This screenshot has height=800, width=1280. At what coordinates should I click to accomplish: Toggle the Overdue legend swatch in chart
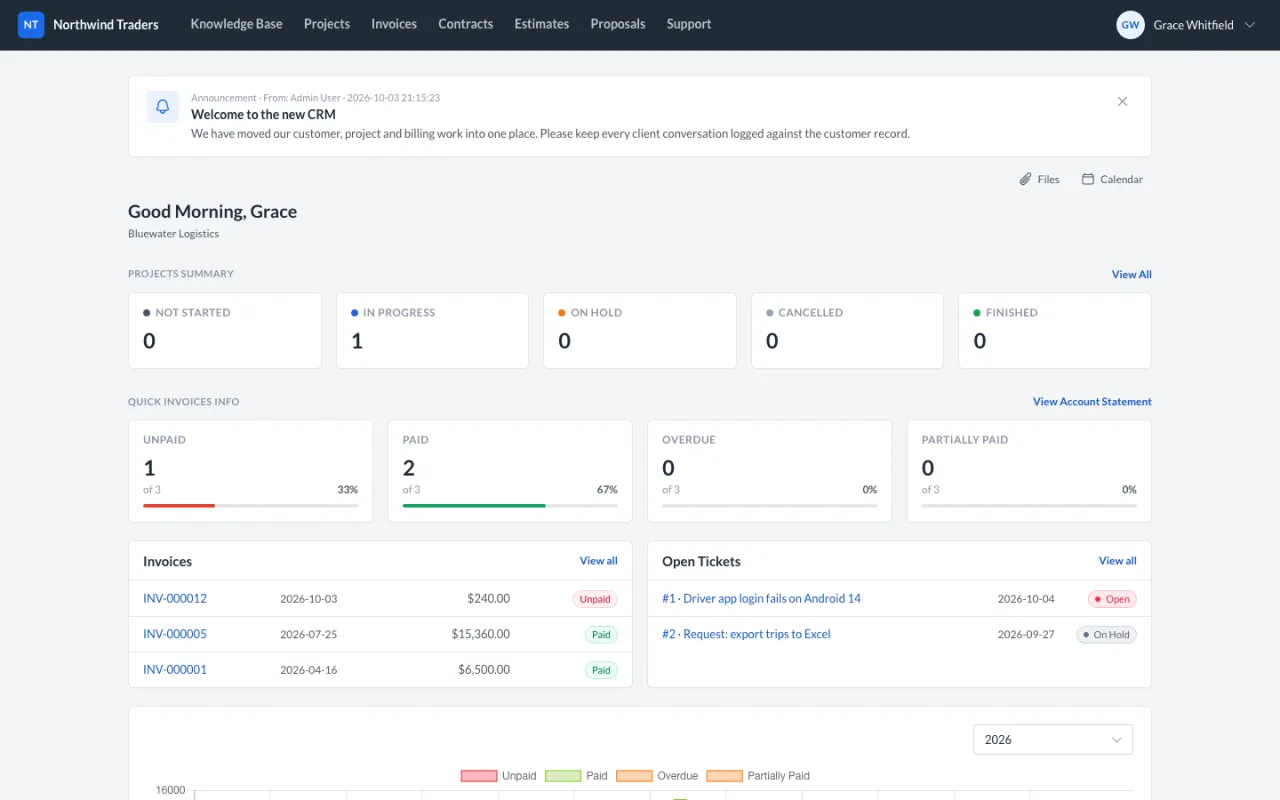tap(634, 776)
